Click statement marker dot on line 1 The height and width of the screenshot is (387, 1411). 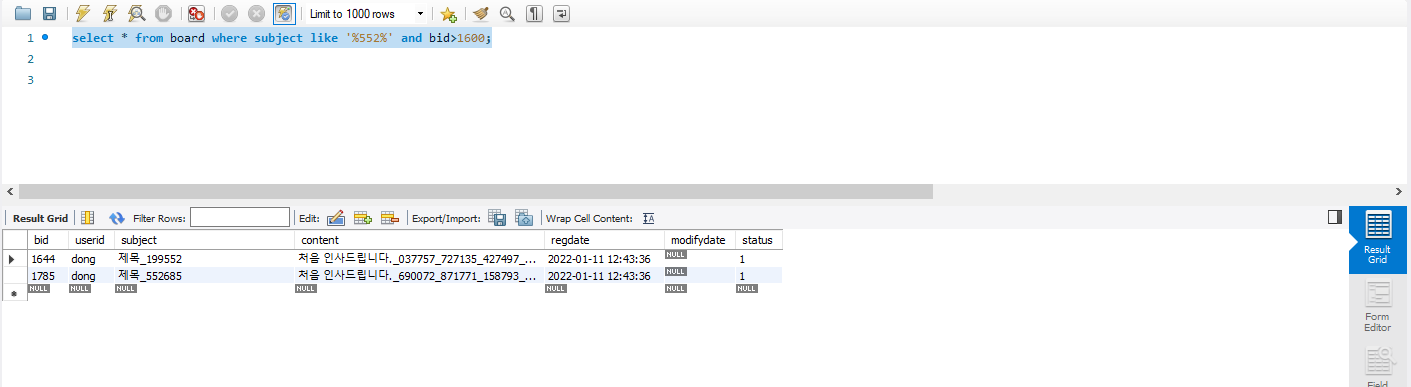[x=46, y=37]
